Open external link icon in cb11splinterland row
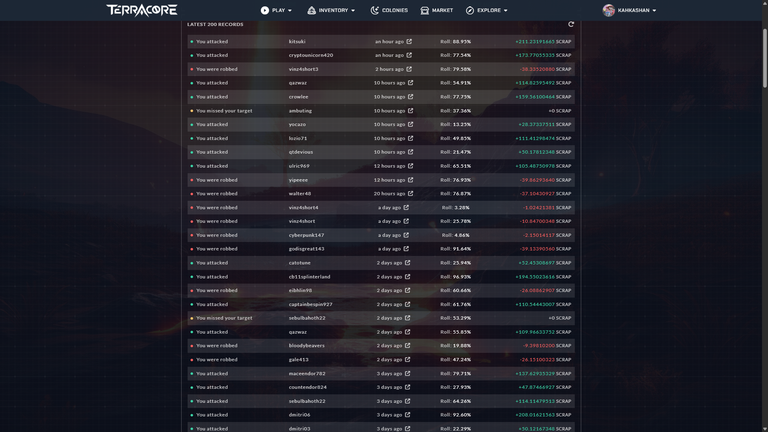This screenshot has width=768, height=432. tap(408, 277)
